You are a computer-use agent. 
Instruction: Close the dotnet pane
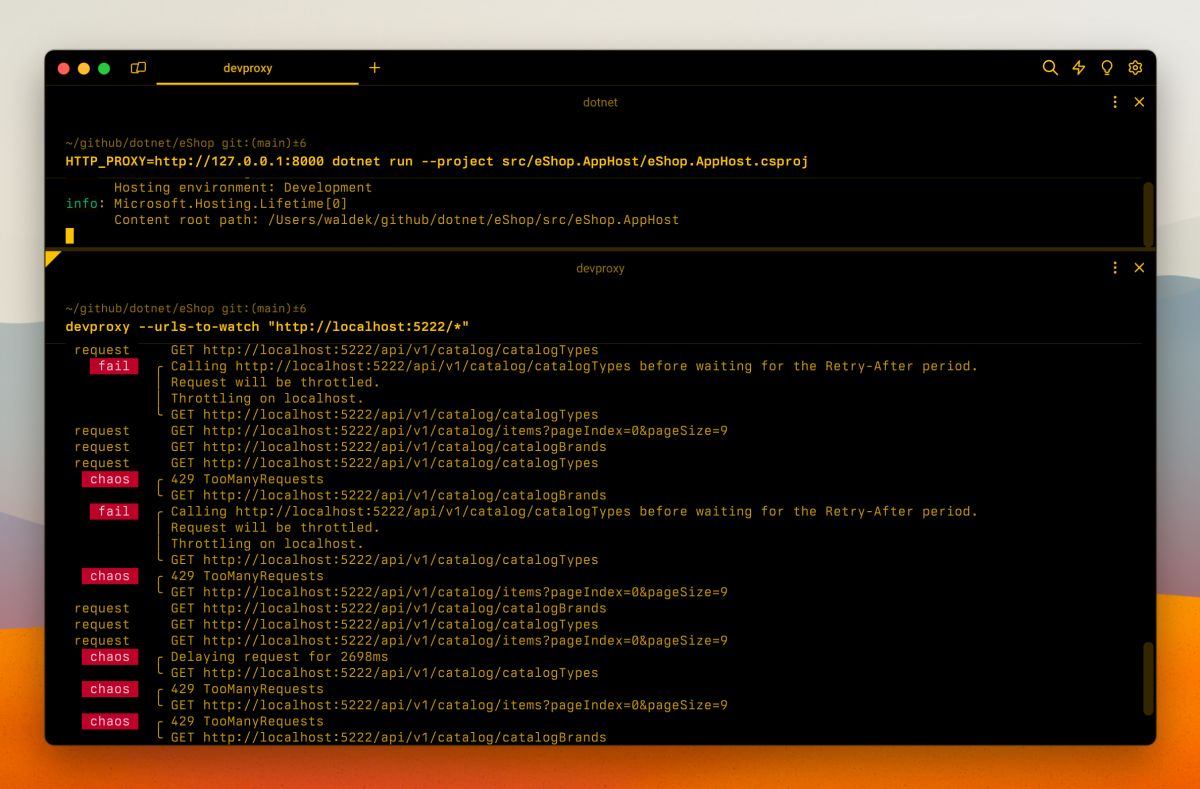click(x=1139, y=102)
